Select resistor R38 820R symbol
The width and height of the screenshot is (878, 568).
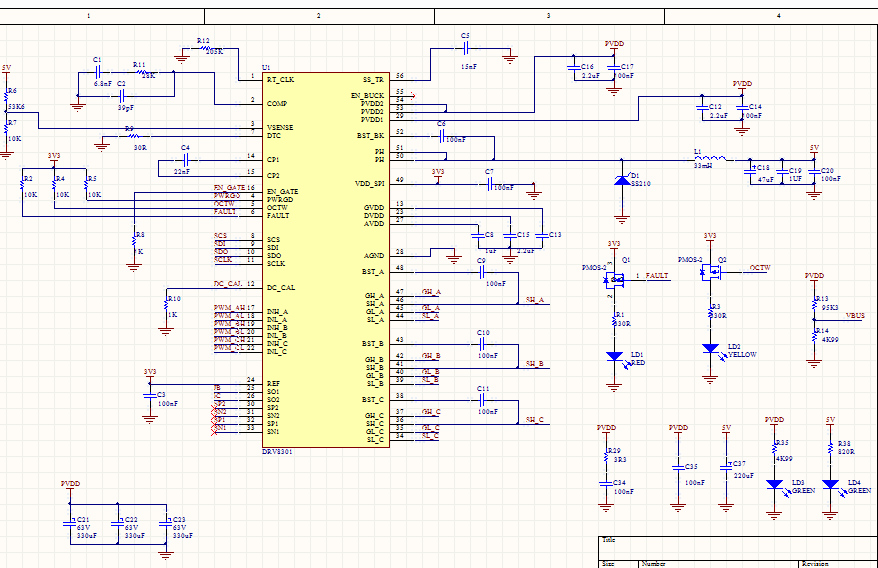[830, 448]
